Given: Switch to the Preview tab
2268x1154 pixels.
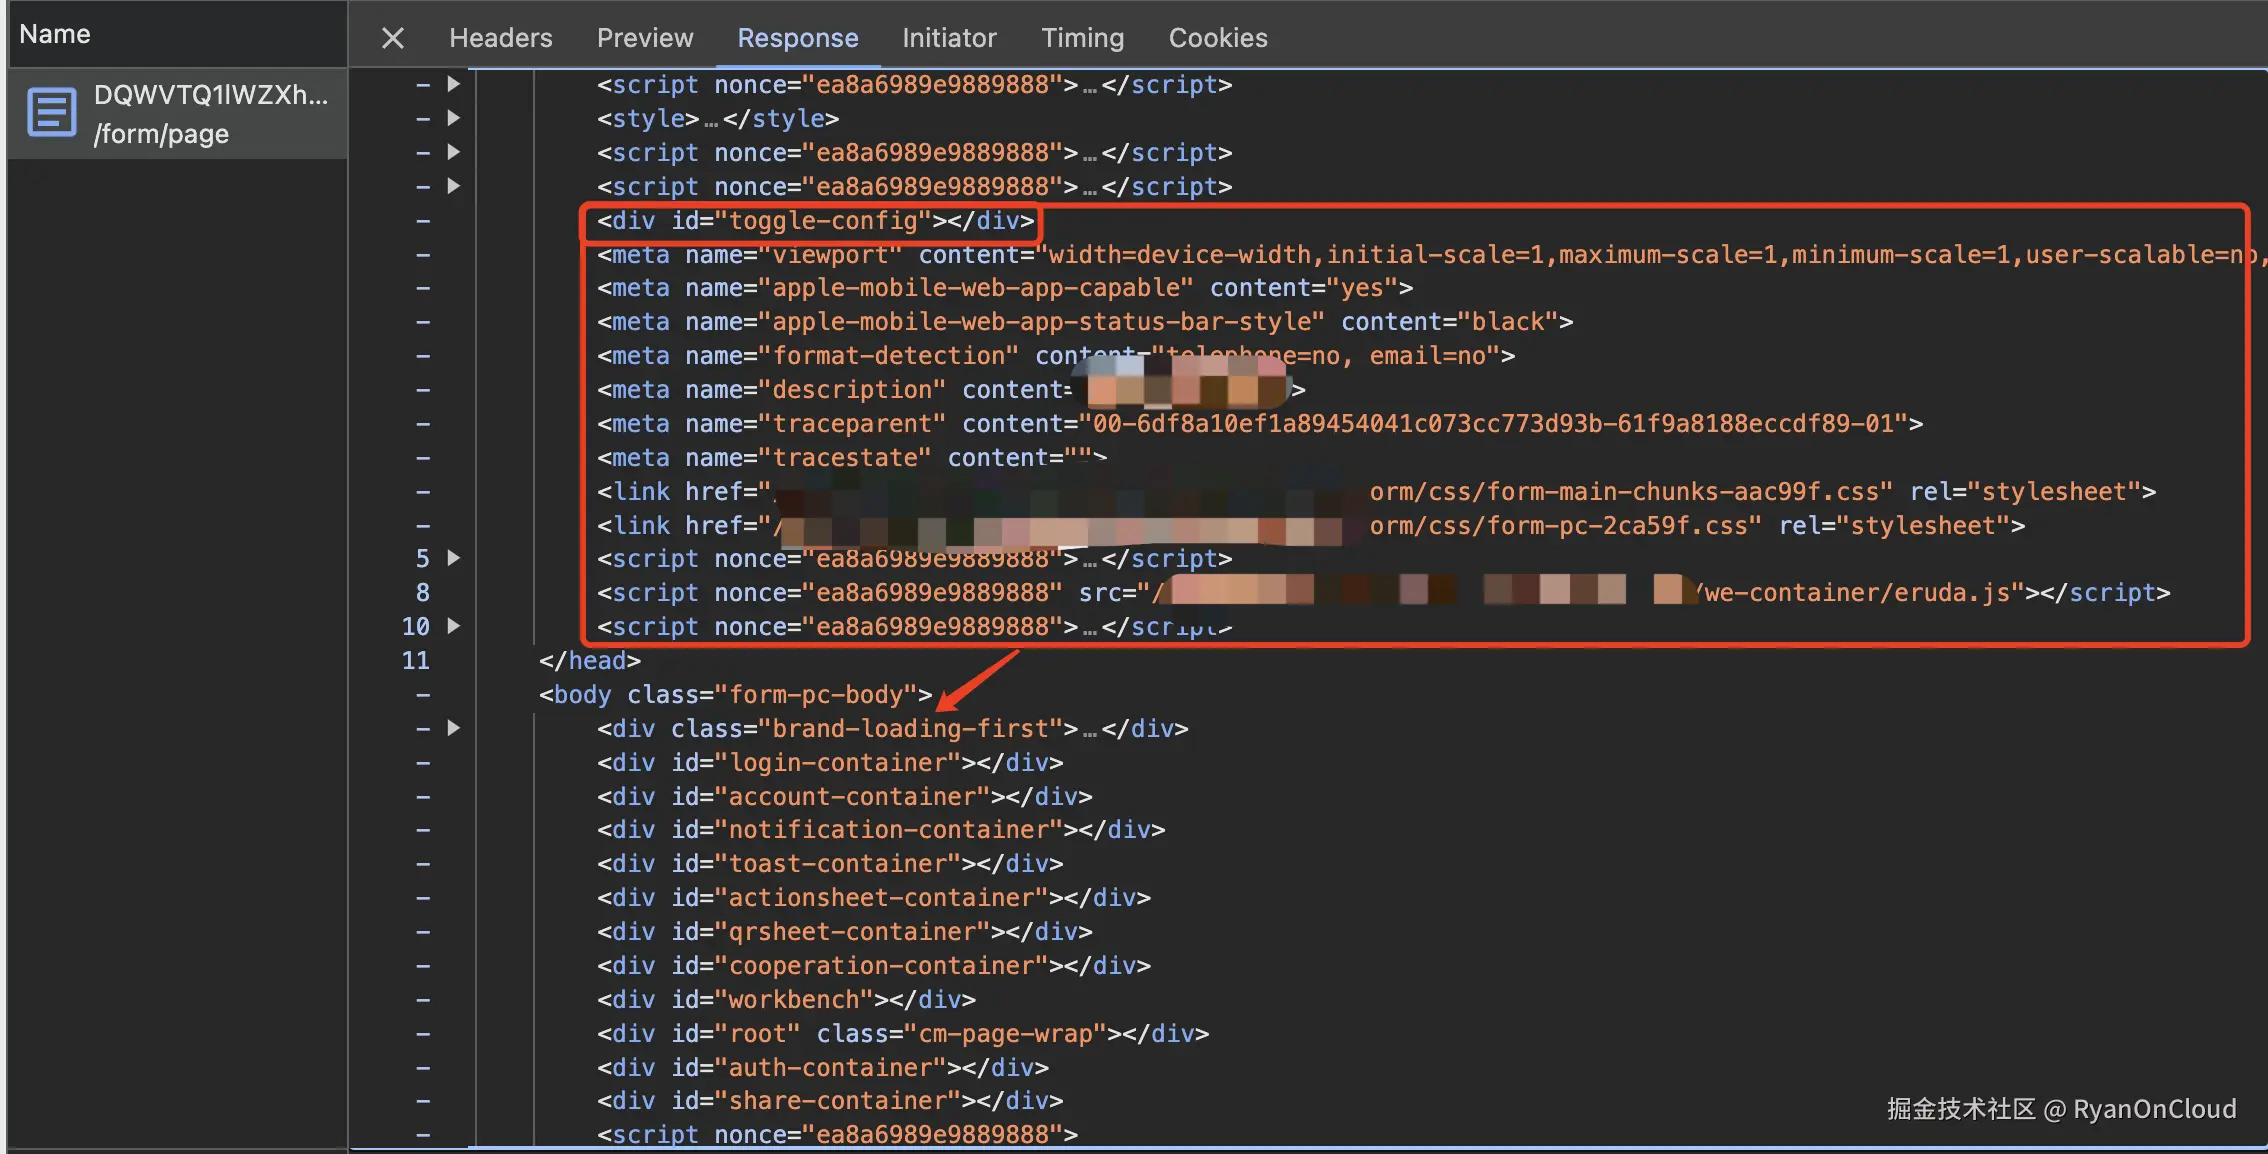Looking at the screenshot, I should pos(644,38).
